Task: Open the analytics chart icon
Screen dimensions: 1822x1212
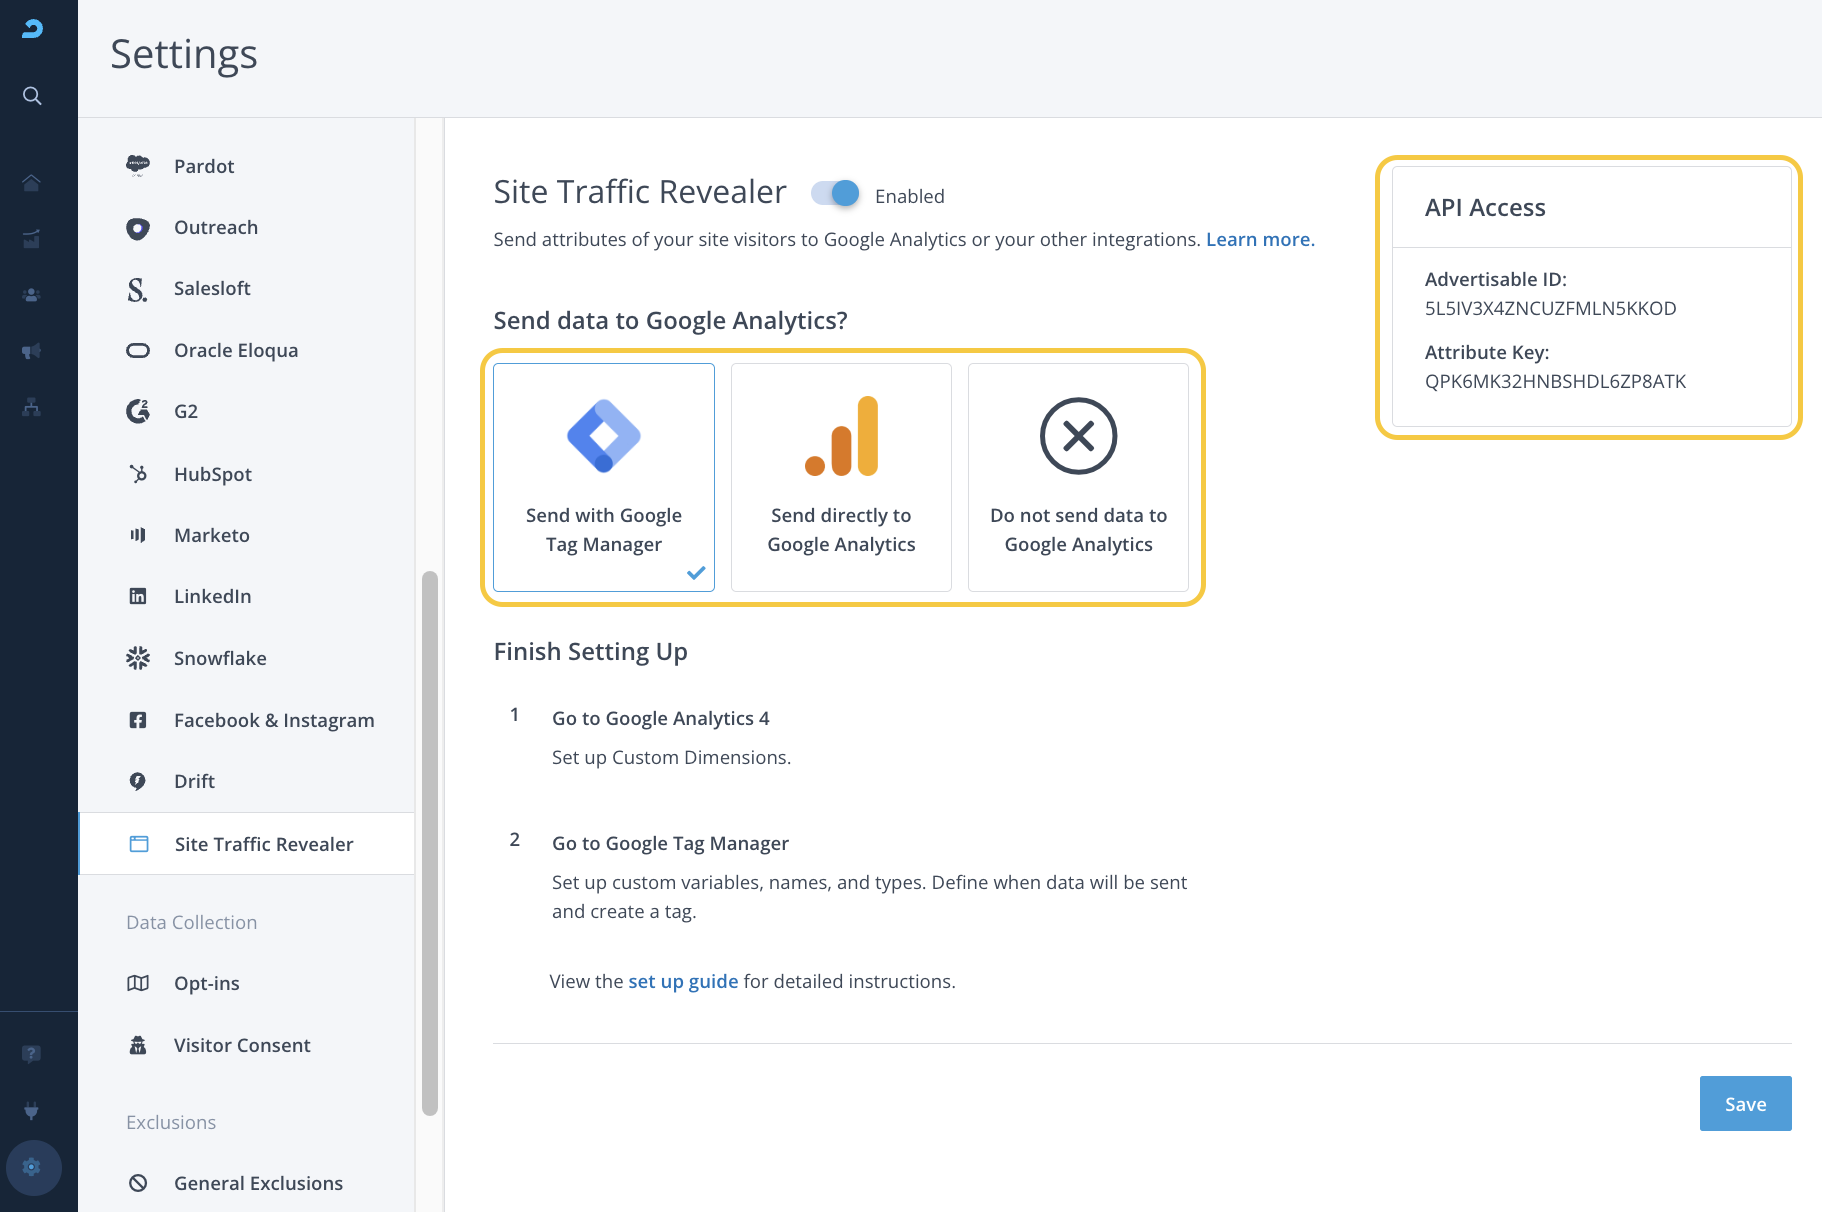Action: click(x=32, y=239)
